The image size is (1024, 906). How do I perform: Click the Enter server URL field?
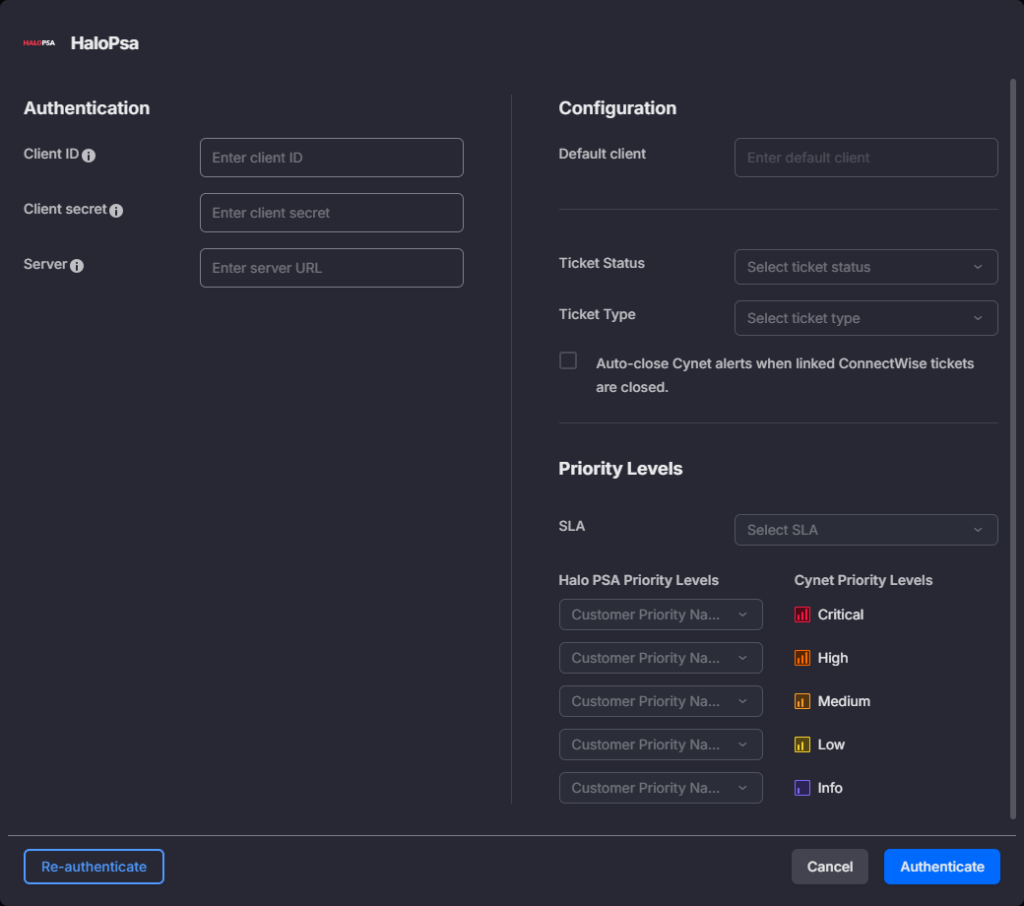331,268
